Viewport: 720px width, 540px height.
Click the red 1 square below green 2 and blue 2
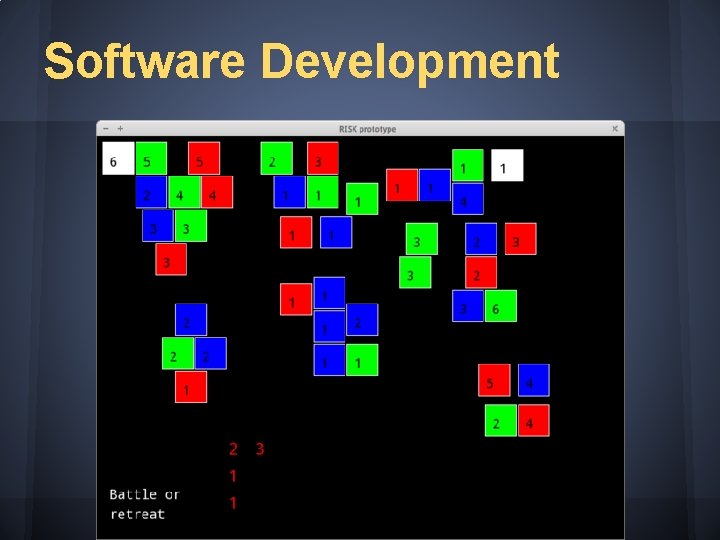[191, 387]
